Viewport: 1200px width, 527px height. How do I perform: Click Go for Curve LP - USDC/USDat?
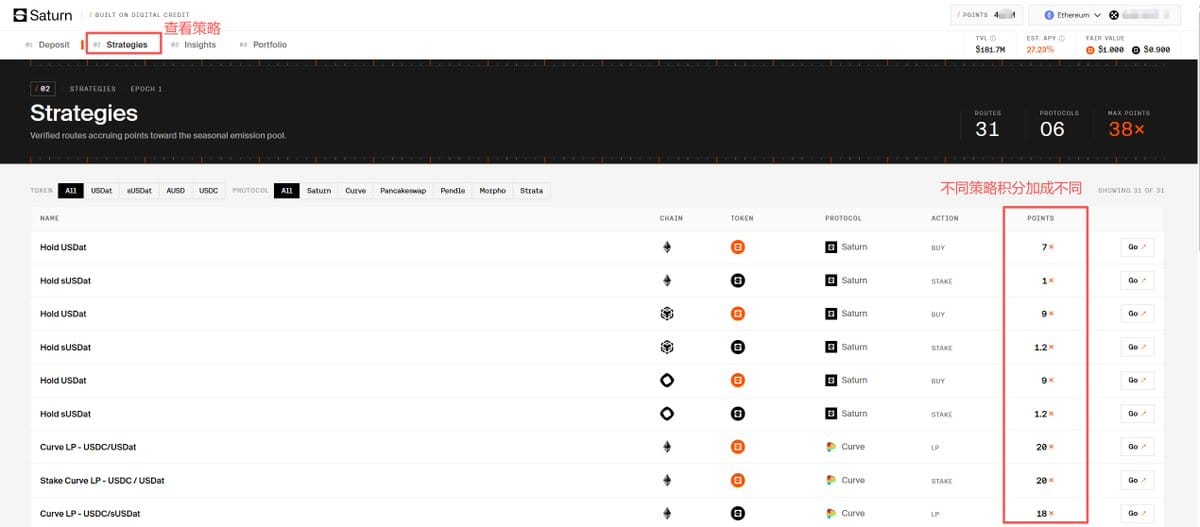point(1137,447)
